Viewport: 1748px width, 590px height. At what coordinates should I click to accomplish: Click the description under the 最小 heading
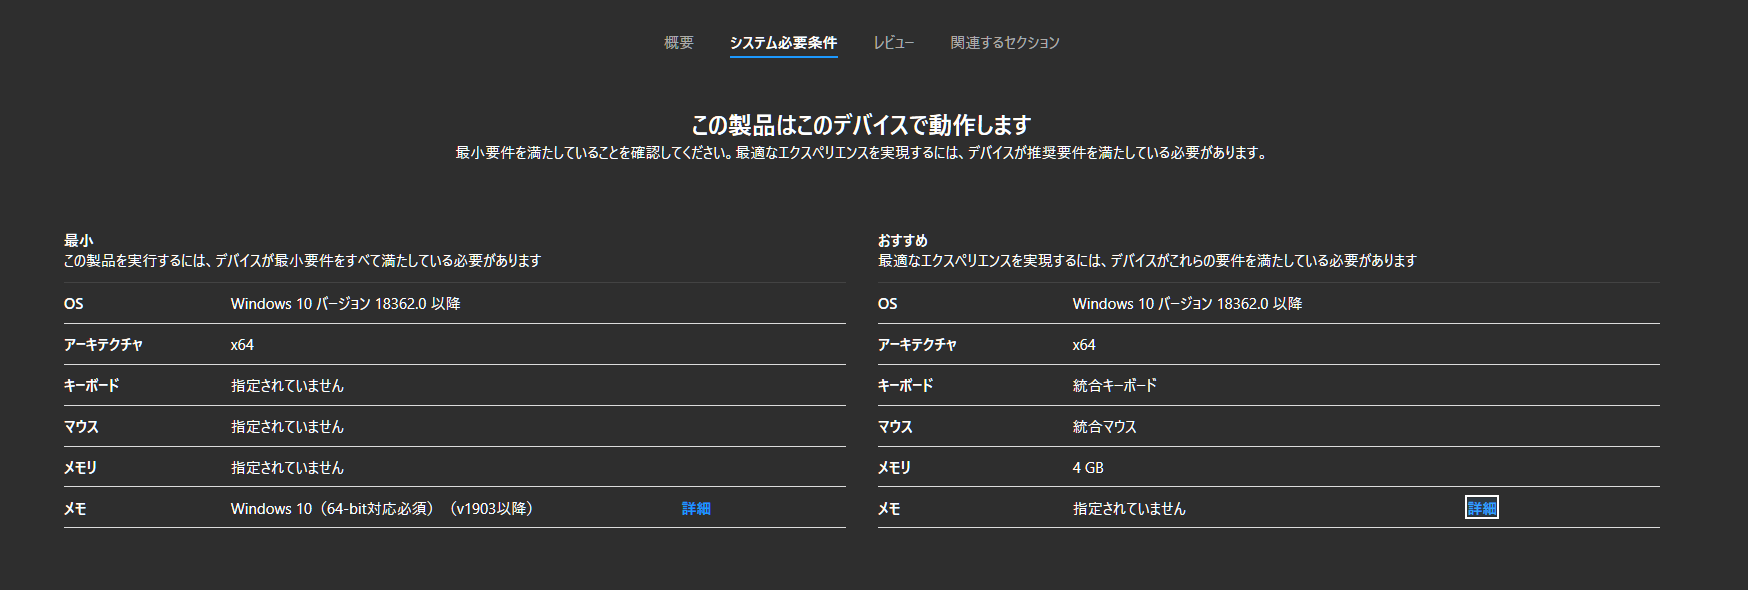pyautogui.click(x=302, y=260)
